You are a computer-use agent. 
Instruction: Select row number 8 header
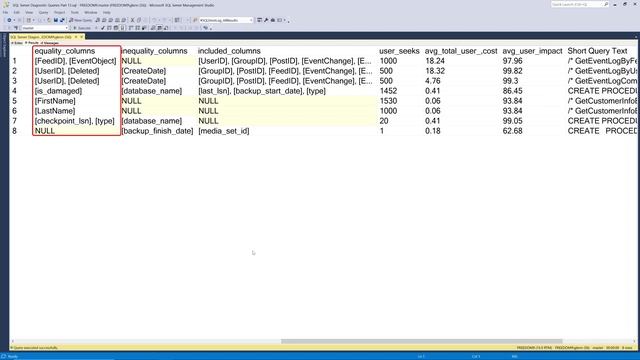[x=14, y=131]
